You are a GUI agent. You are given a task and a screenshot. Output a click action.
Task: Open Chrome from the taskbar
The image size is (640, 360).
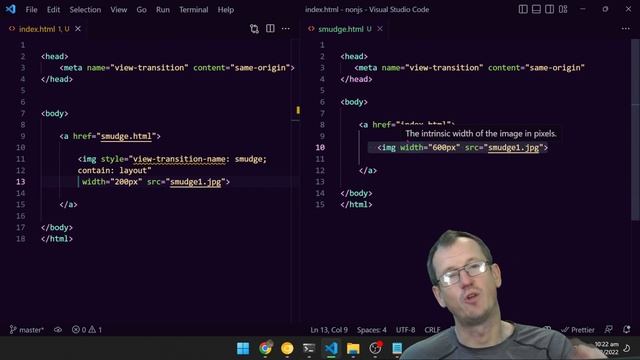coord(265,348)
